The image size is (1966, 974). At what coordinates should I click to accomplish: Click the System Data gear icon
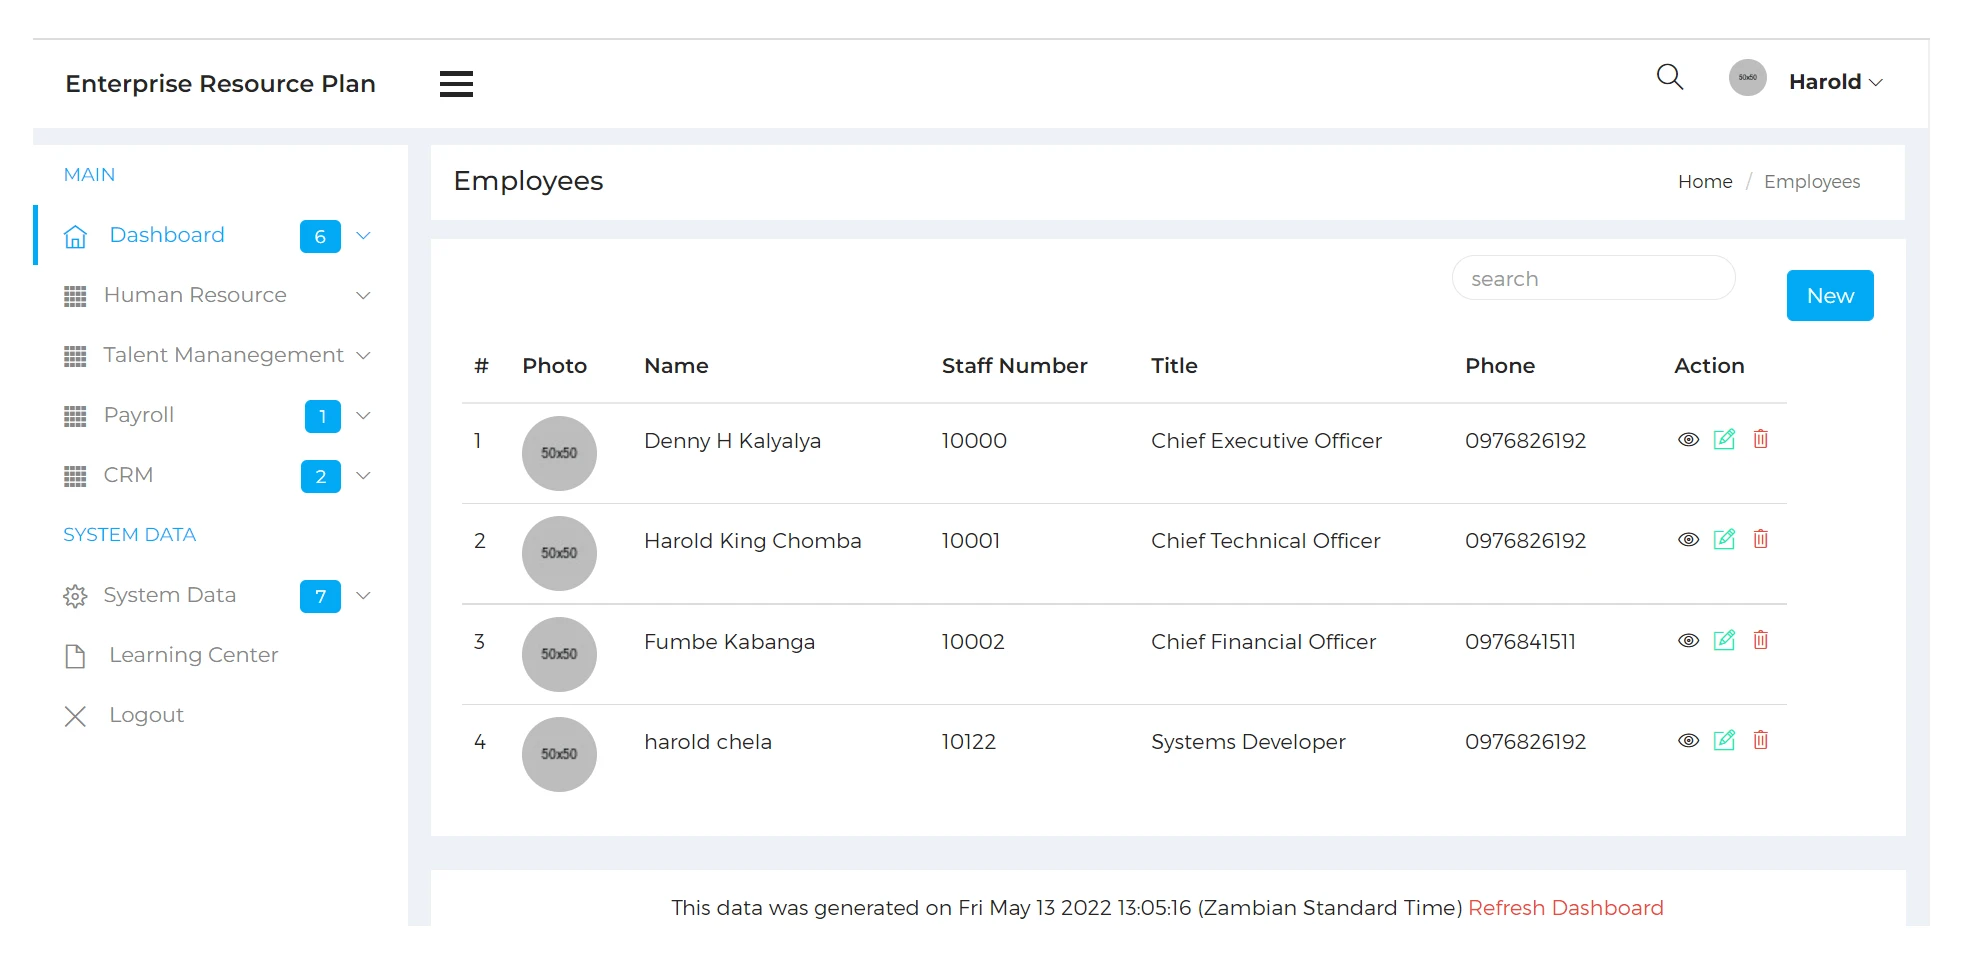[x=75, y=596]
